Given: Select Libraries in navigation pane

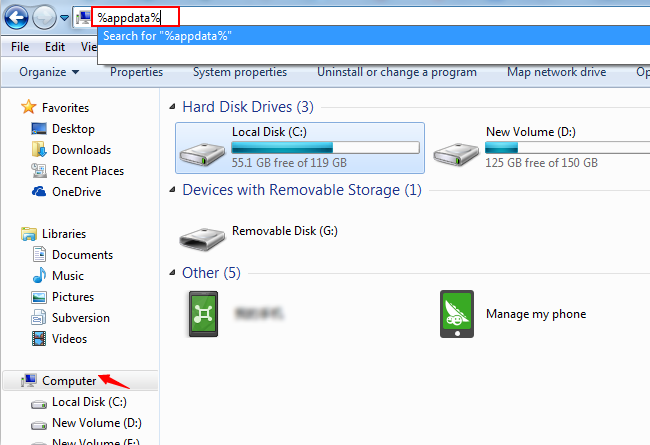Looking at the screenshot, I should pyautogui.click(x=64, y=234).
